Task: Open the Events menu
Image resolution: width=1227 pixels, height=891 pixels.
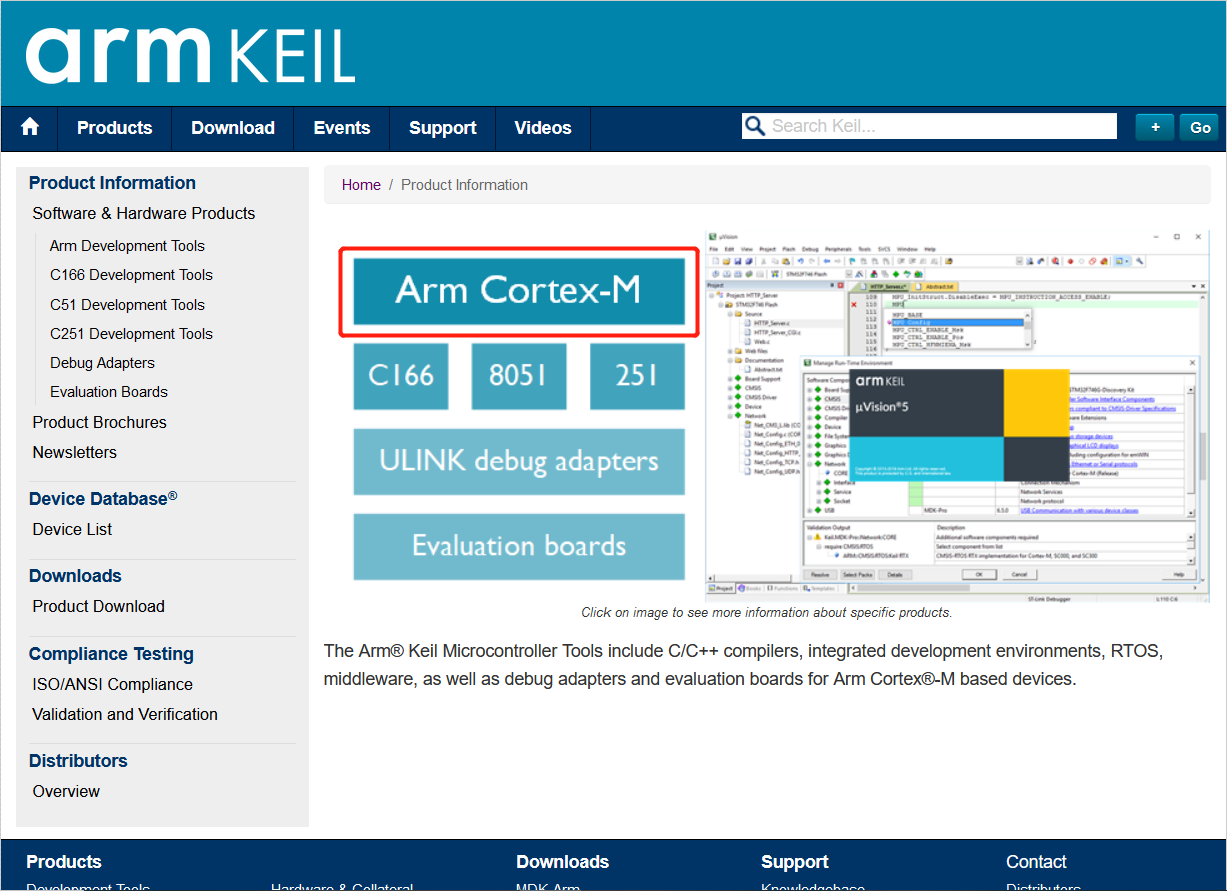Action: [x=342, y=128]
